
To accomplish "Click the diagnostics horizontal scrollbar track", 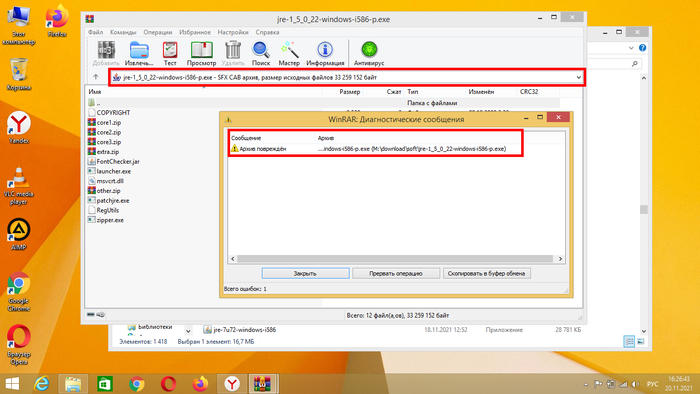I will tap(395, 259).
